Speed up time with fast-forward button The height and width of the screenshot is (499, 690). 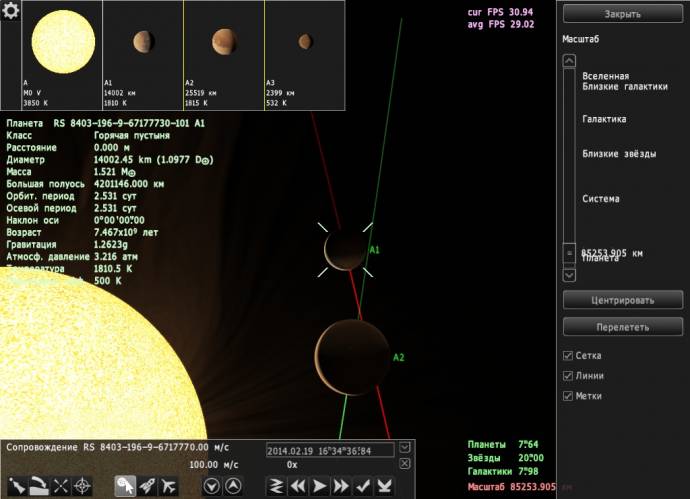(x=341, y=486)
